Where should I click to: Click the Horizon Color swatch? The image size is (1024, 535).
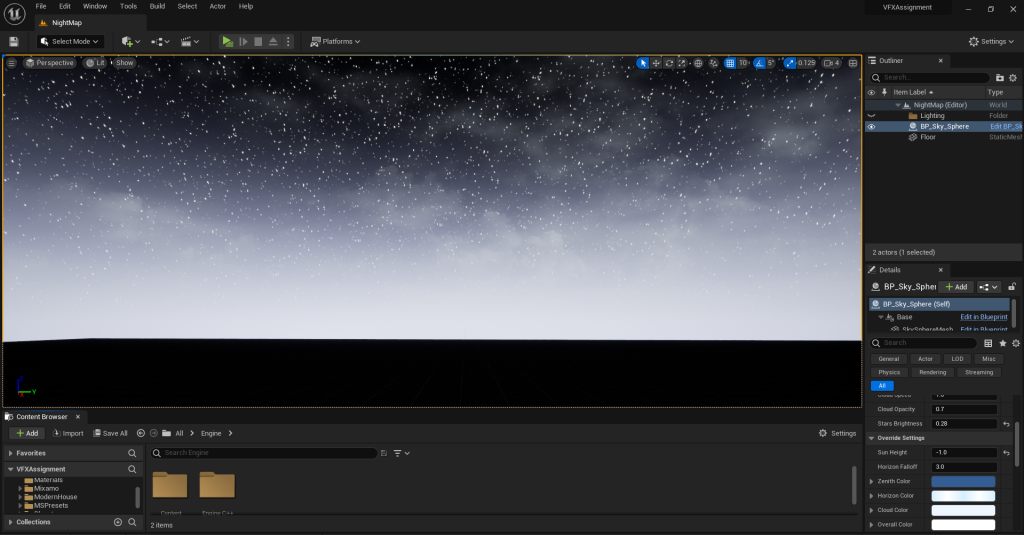(x=962, y=496)
